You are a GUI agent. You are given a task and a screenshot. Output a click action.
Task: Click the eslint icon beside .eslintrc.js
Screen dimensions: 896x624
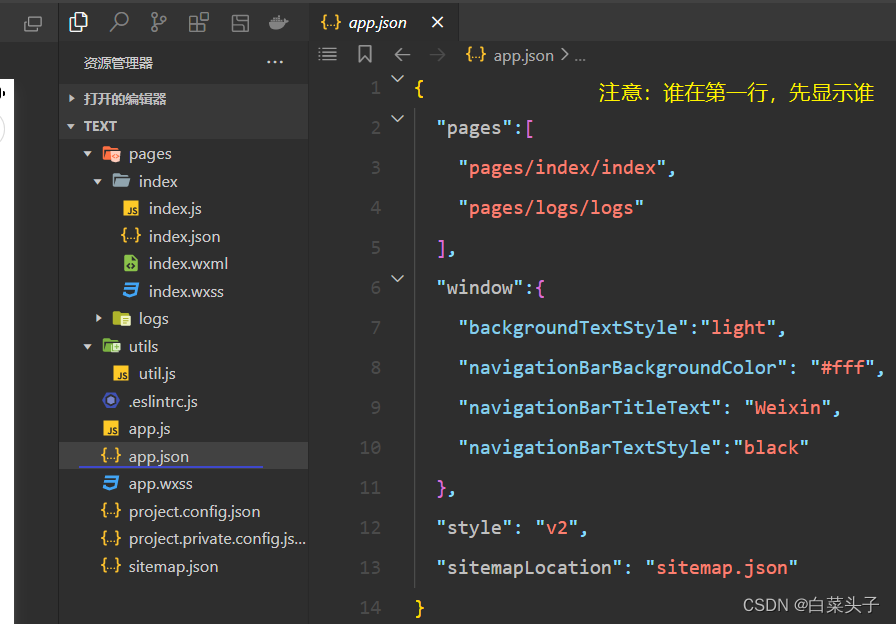pyautogui.click(x=111, y=401)
